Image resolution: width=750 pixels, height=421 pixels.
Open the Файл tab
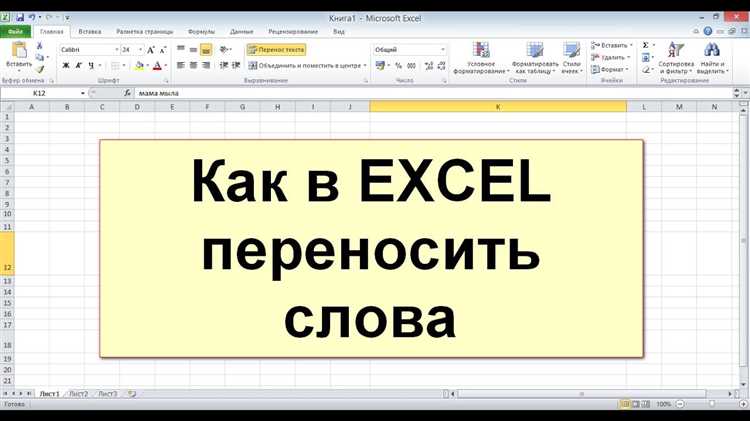click(15, 32)
